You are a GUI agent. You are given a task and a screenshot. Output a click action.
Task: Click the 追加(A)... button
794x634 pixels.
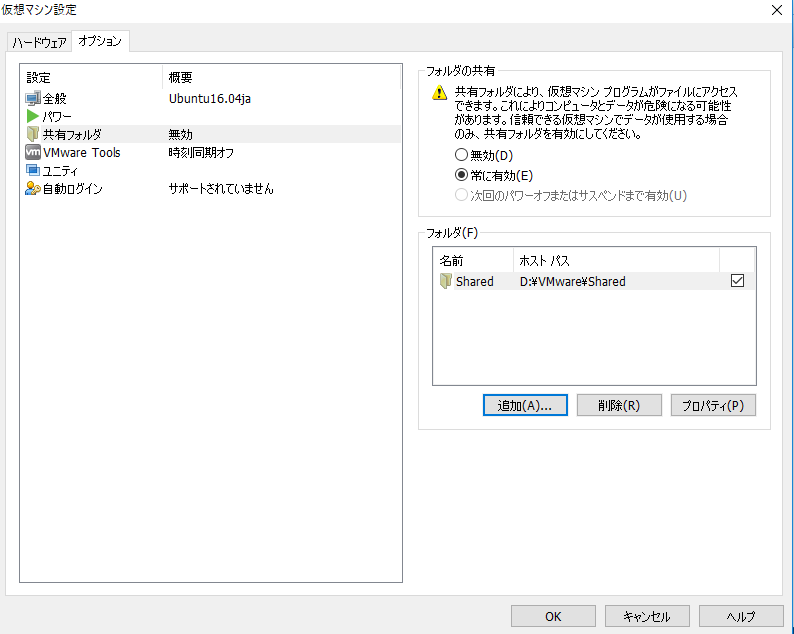click(x=525, y=405)
